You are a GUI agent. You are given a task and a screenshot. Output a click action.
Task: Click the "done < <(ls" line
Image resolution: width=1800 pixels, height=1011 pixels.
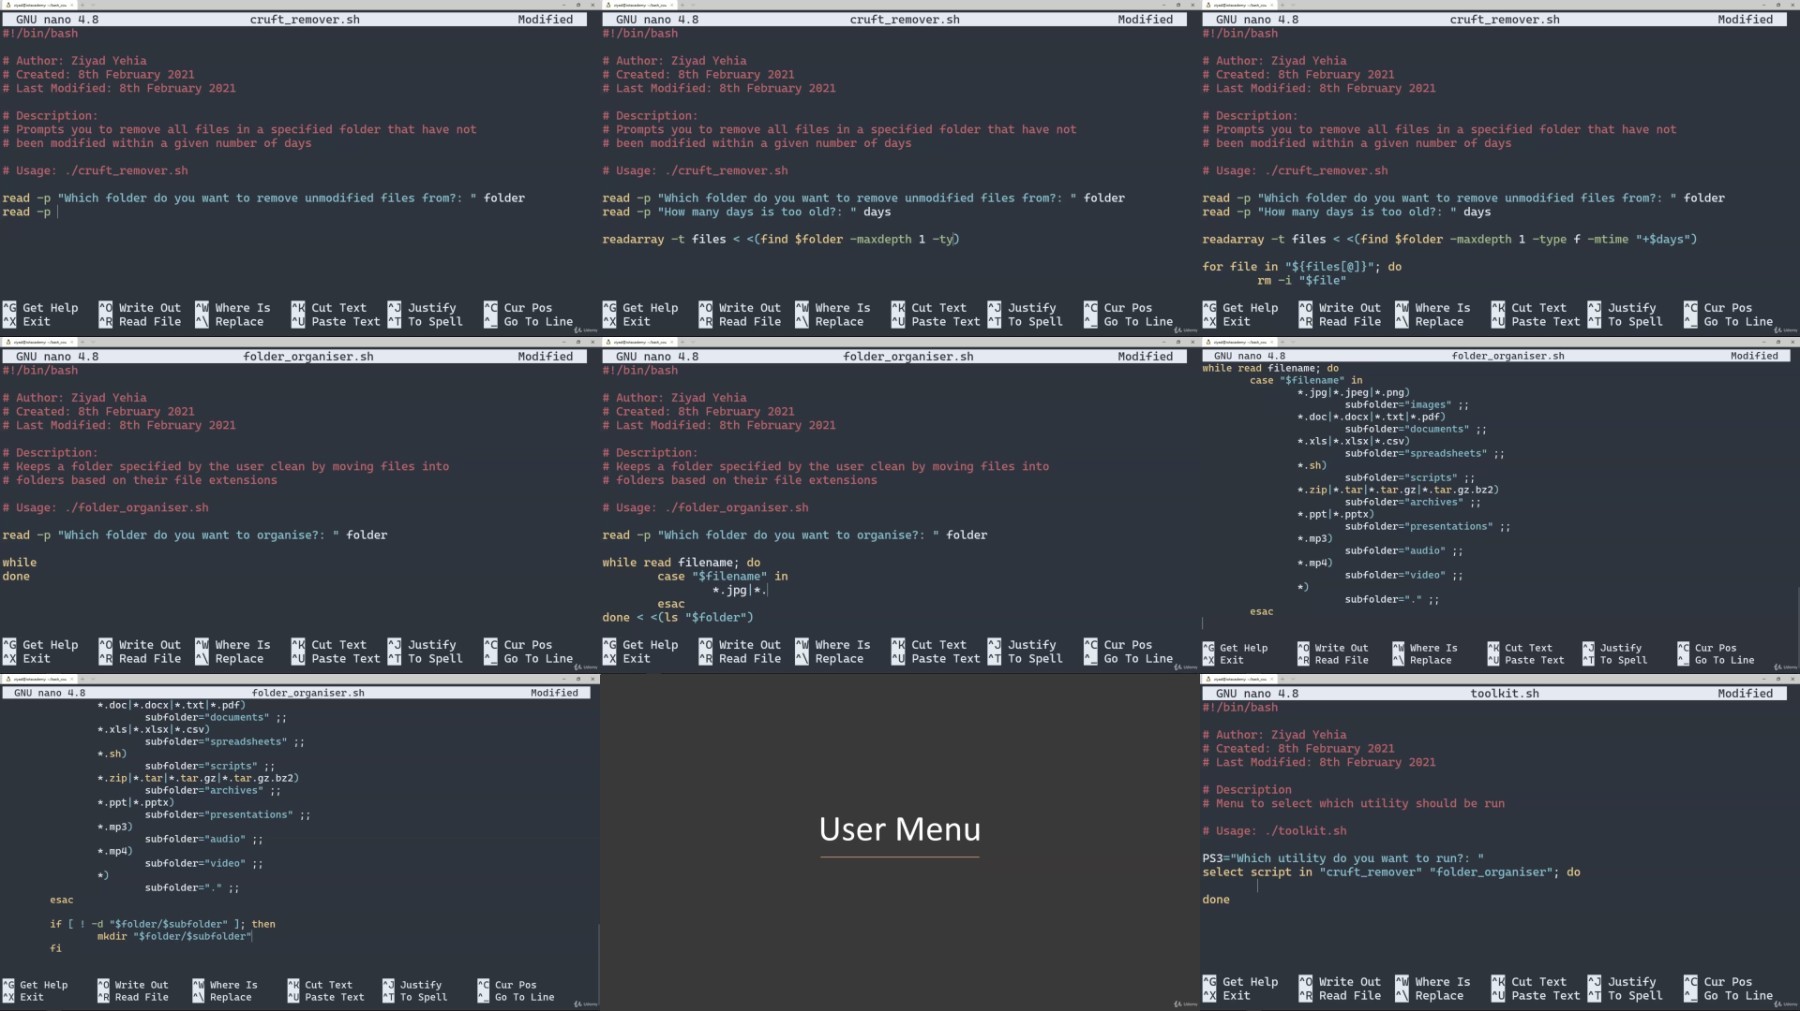[677, 618]
